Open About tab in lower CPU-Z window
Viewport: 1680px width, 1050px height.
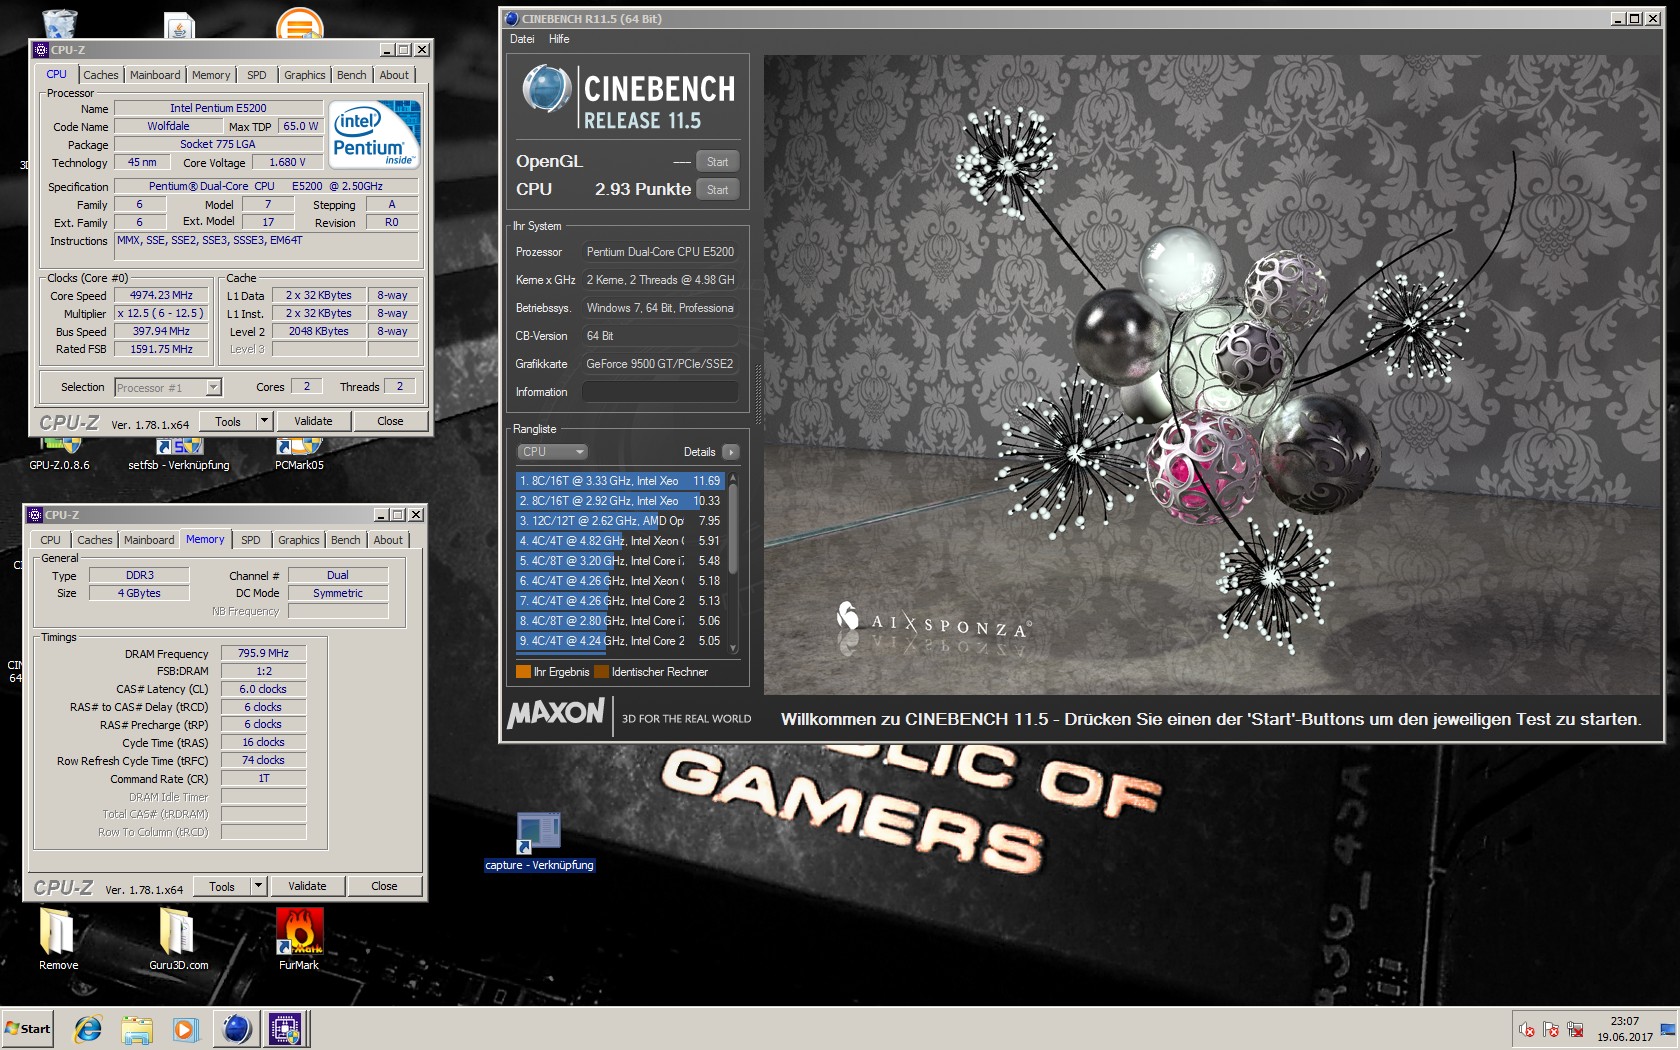(388, 540)
